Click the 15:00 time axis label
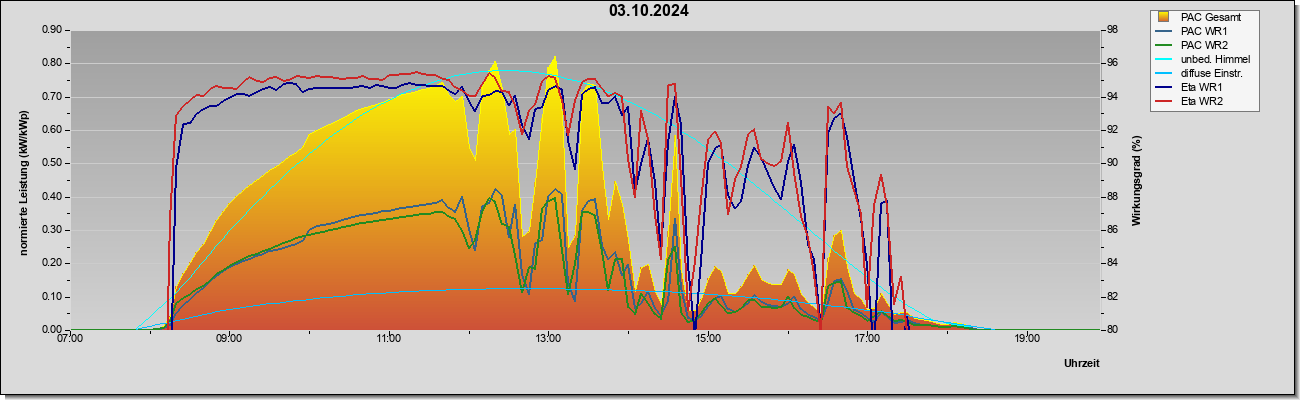Image resolution: width=1300 pixels, height=400 pixels. (x=708, y=338)
